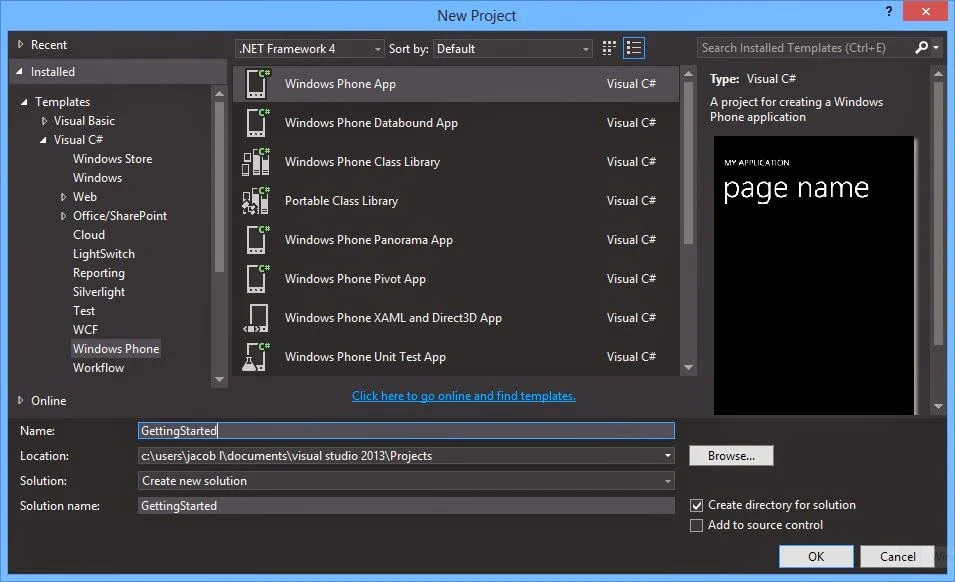
Task: Click the 'page name' preview thumbnail
Action: point(814,275)
